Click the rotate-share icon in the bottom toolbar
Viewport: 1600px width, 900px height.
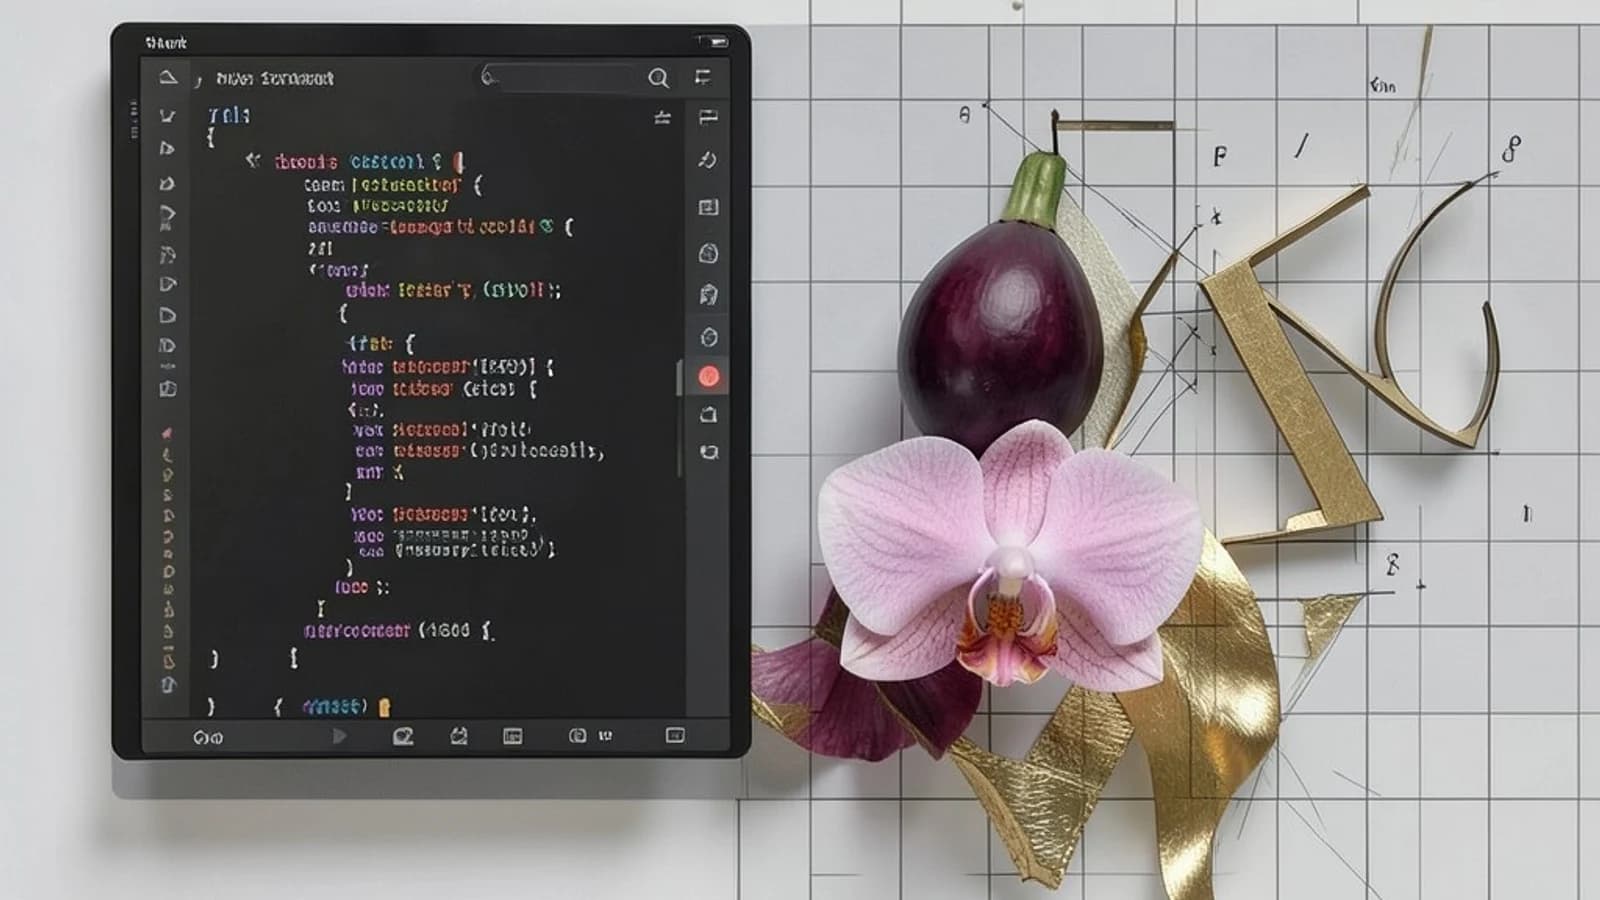(459, 736)
